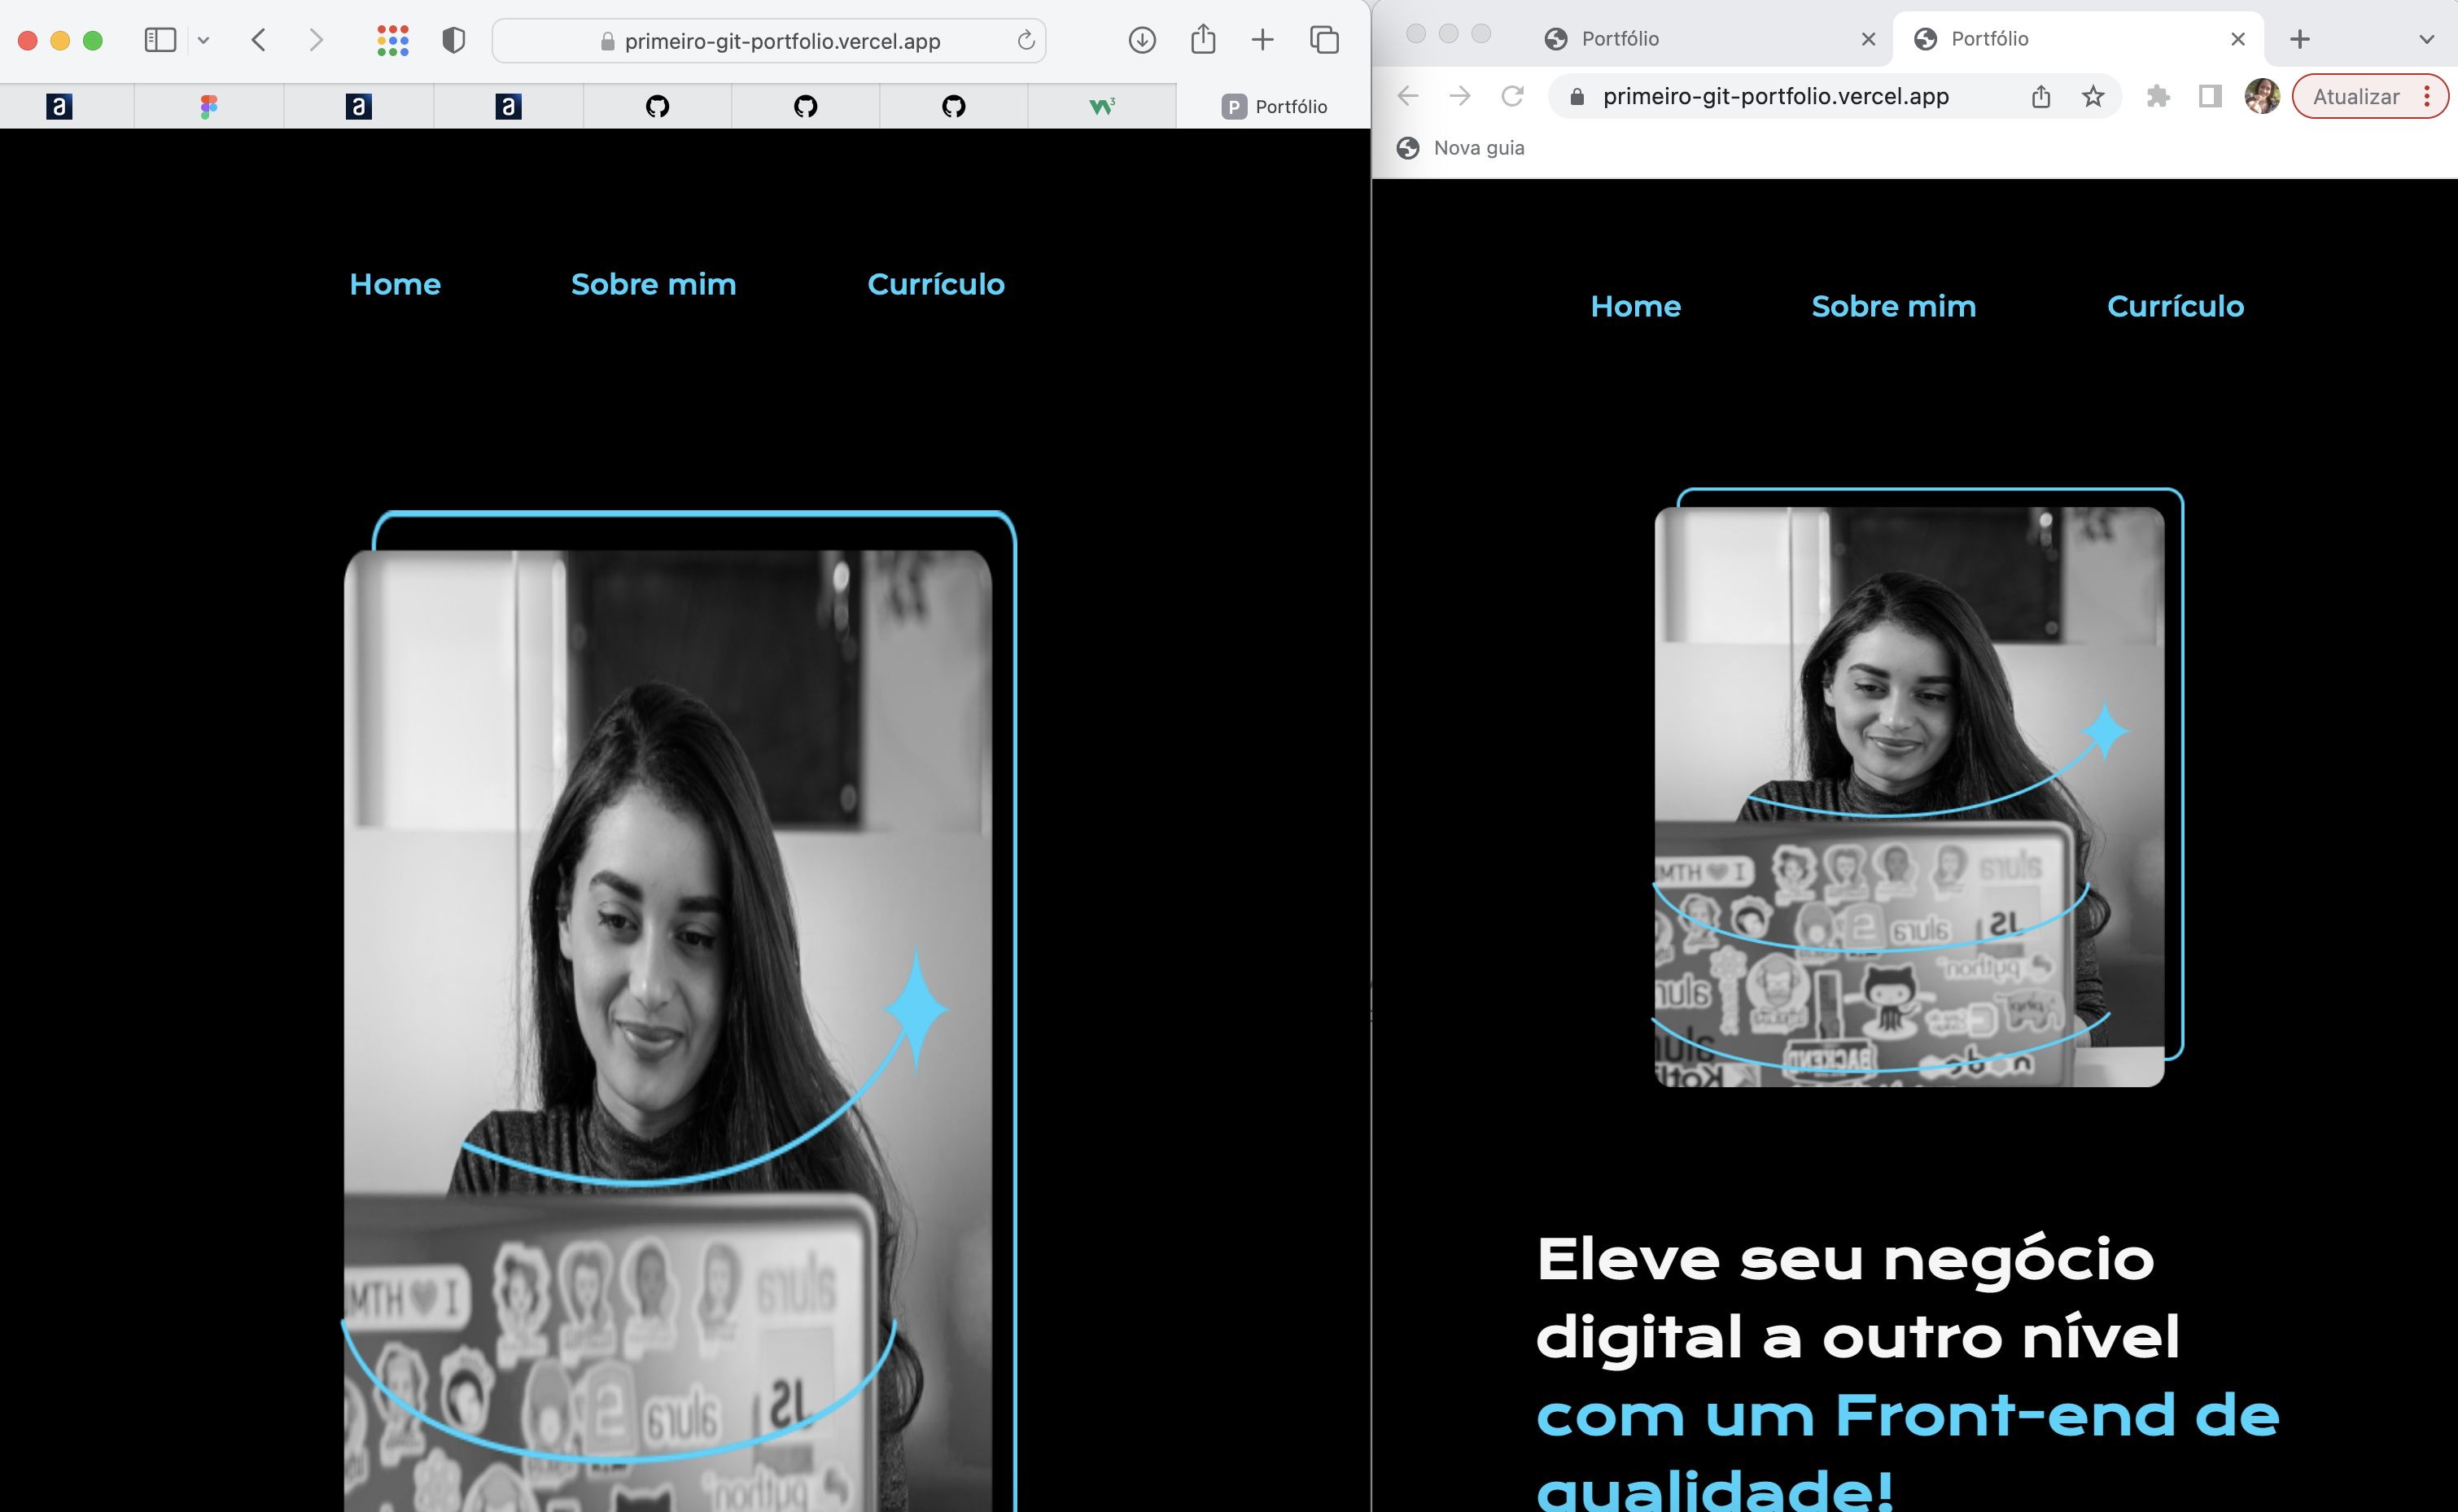Show Safari downloads

(x=1142, y=40)
